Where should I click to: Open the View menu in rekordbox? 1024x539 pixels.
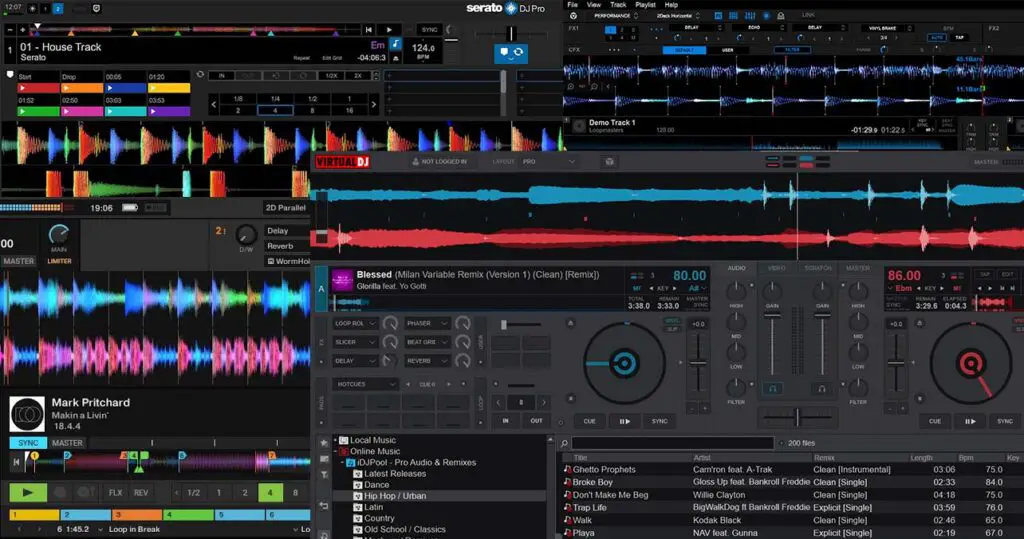[594, 5]
